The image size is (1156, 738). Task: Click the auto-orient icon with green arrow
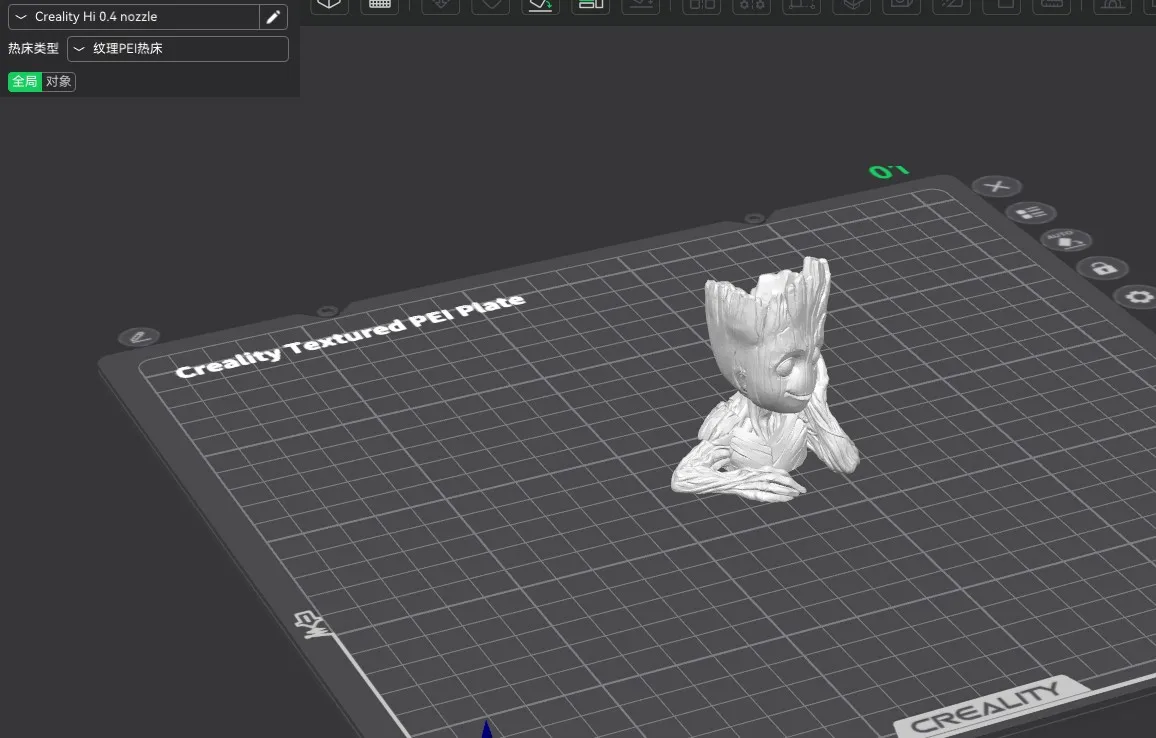[540, 5]
